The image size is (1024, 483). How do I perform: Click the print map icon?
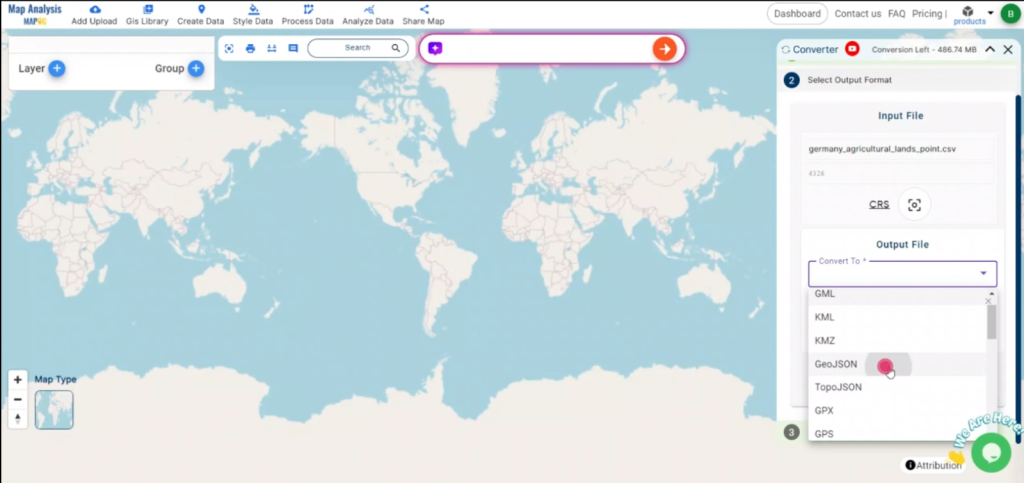coord(250,48)
